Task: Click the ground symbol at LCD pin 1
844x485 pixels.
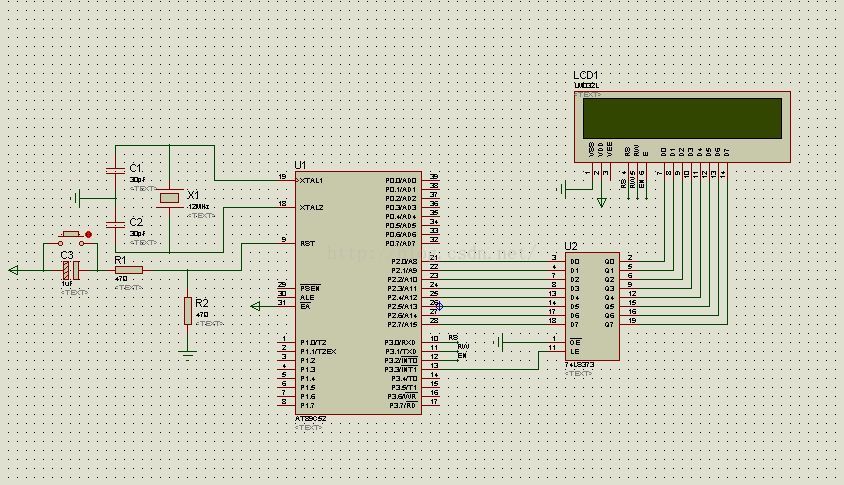Action: pyautogui.click(x=560, y=189)
